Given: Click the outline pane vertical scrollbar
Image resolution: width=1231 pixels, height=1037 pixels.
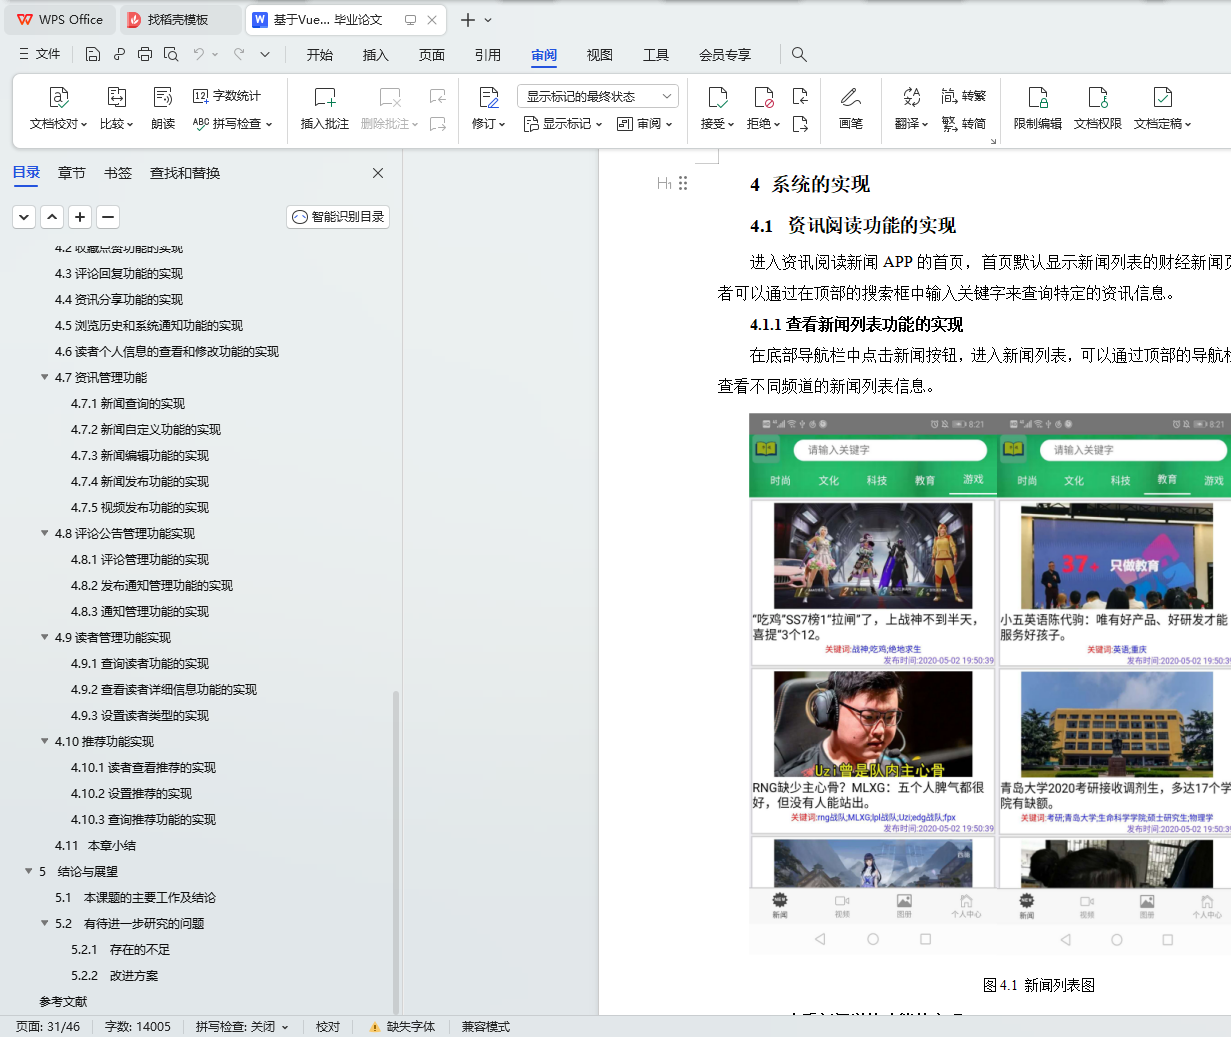Looking at the screenshot, I should (x=396, y=850).
